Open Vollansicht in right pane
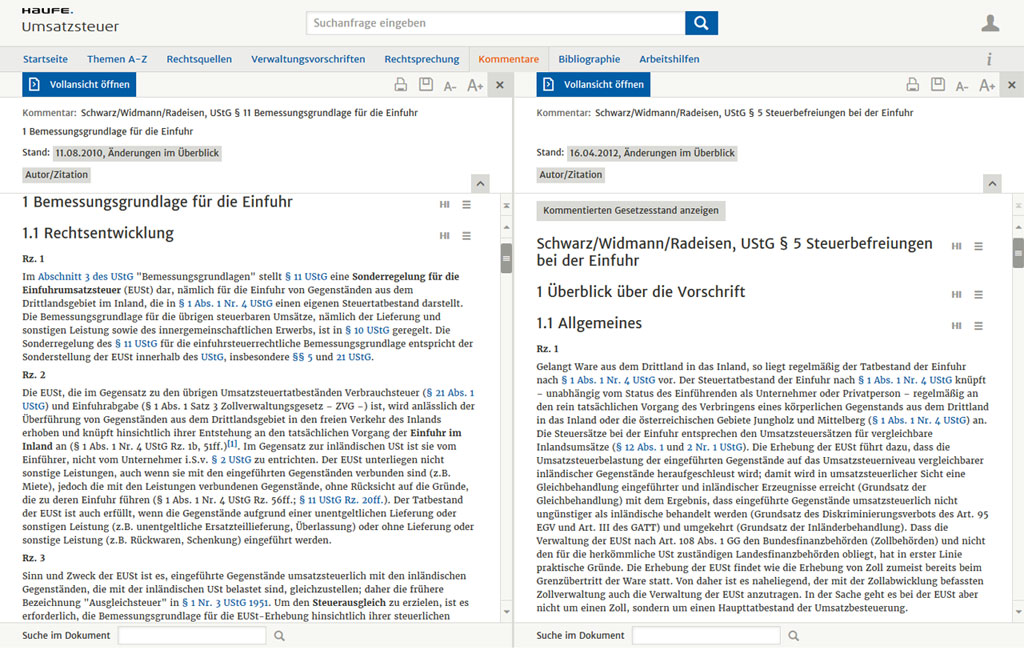The height and width of the screenshot is (670, 1024). 594,84
